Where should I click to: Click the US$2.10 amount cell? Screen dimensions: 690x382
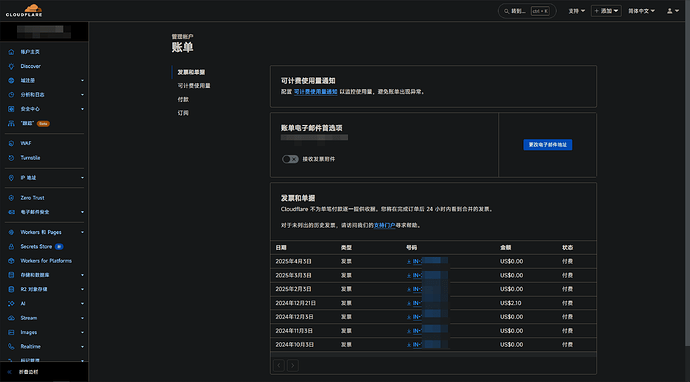[511, 303]
